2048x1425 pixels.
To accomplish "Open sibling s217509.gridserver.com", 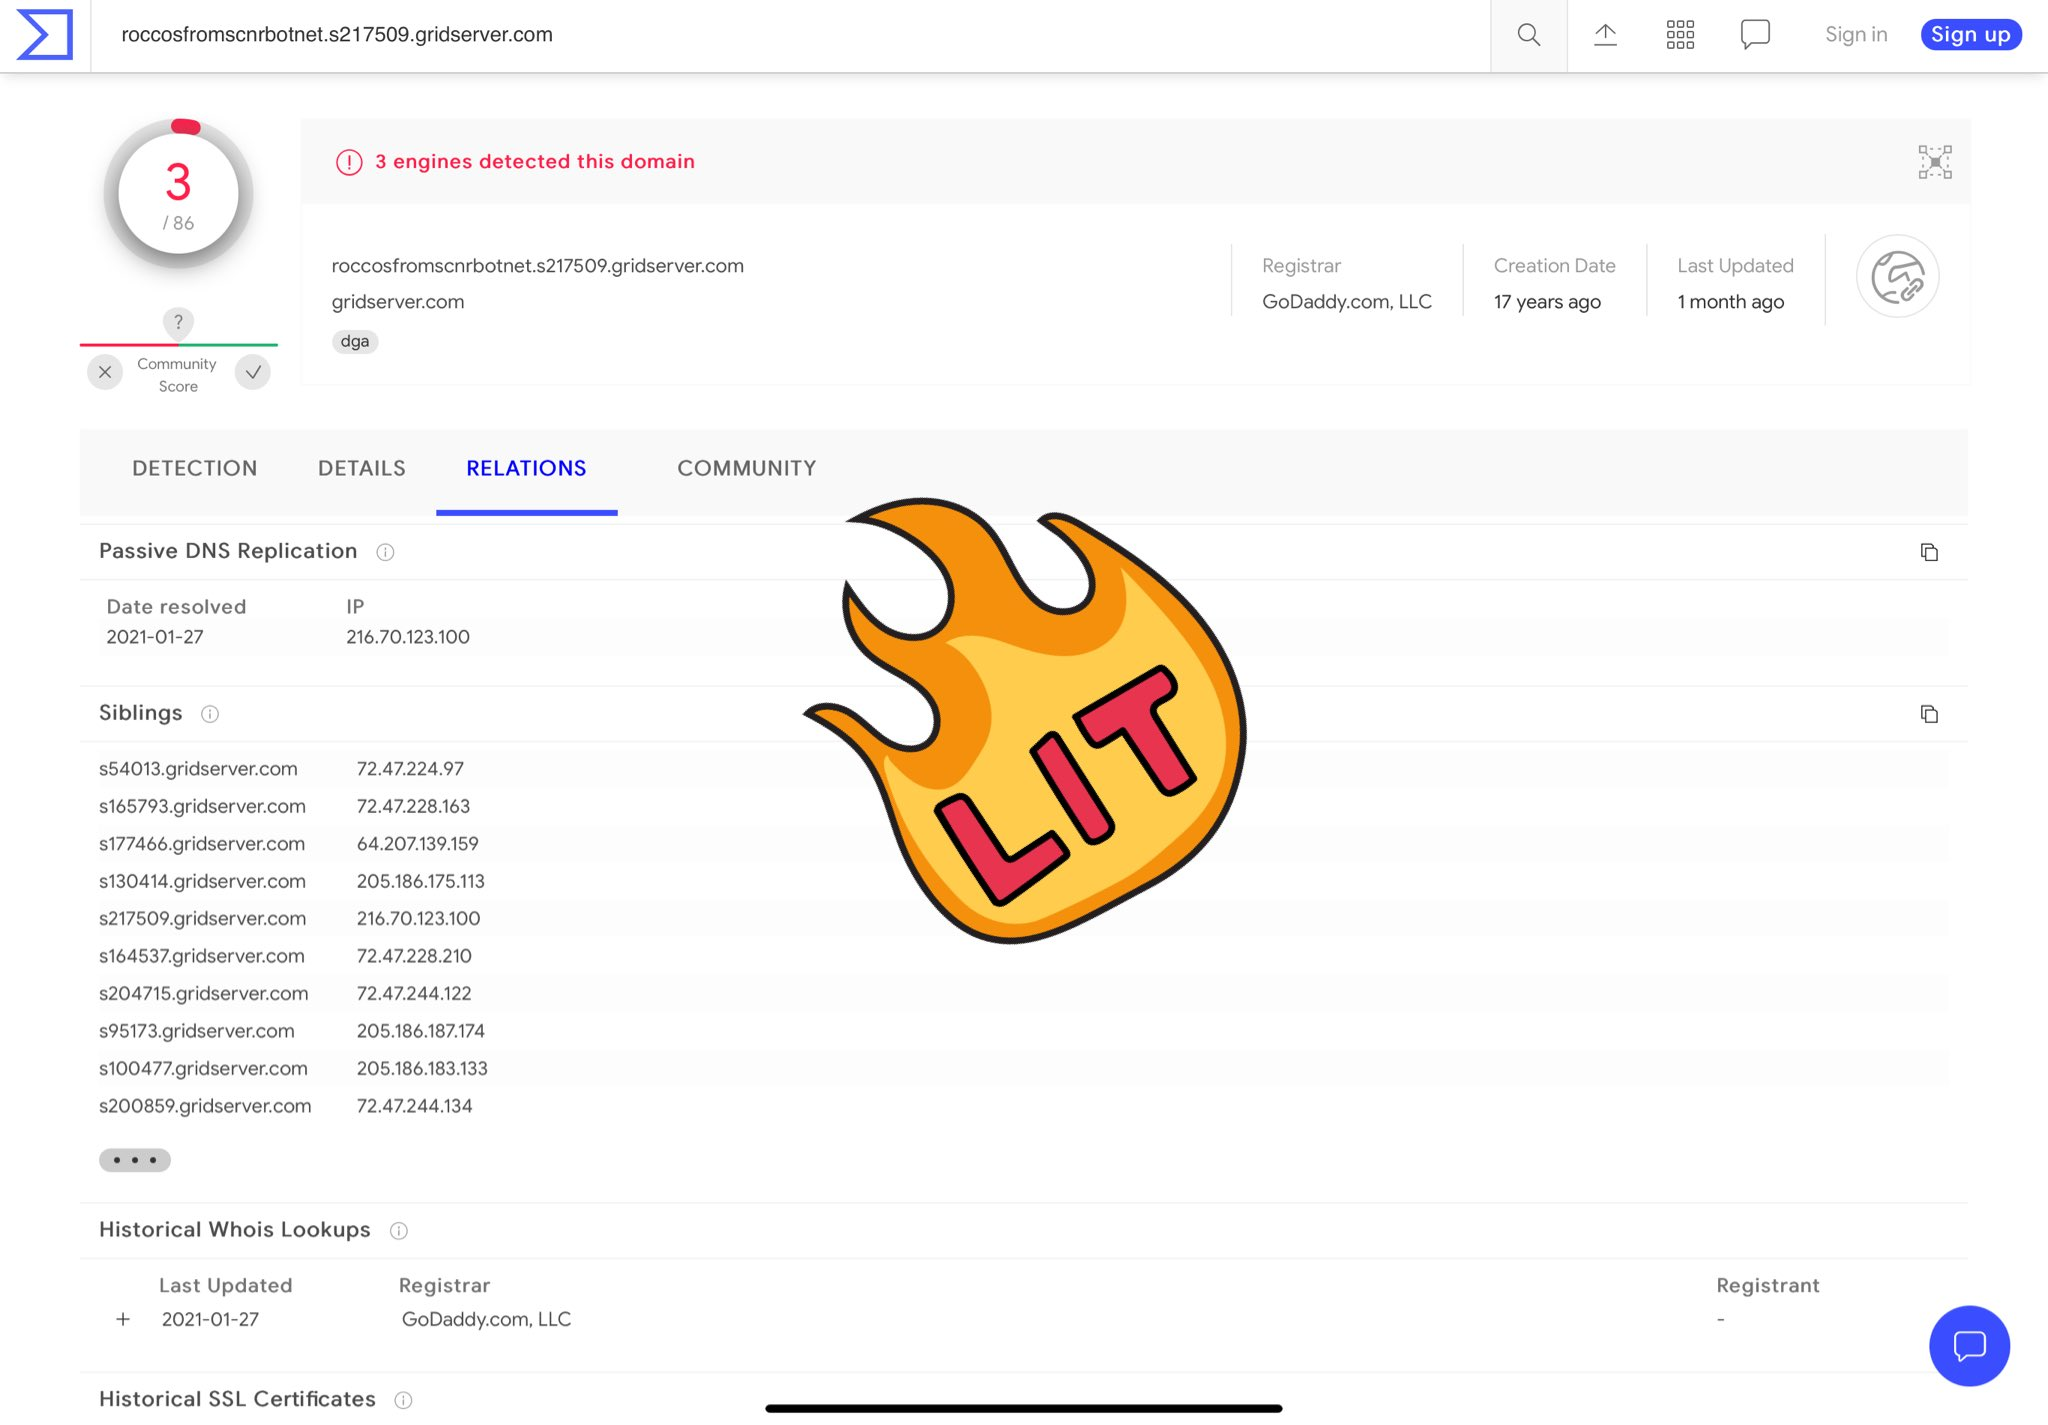I will click(202, 918).
